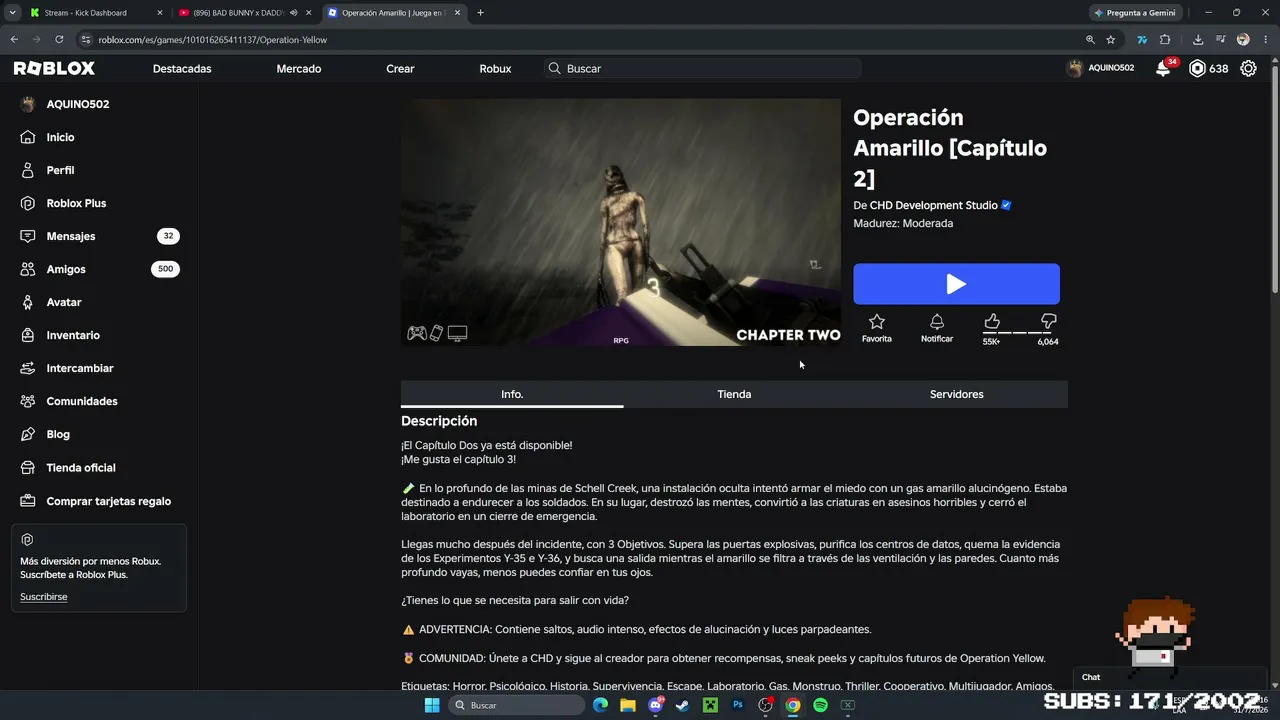Click the Roblox Plus icon in sidebar
Screen dimensions: 1280x720
coord(28,203)
